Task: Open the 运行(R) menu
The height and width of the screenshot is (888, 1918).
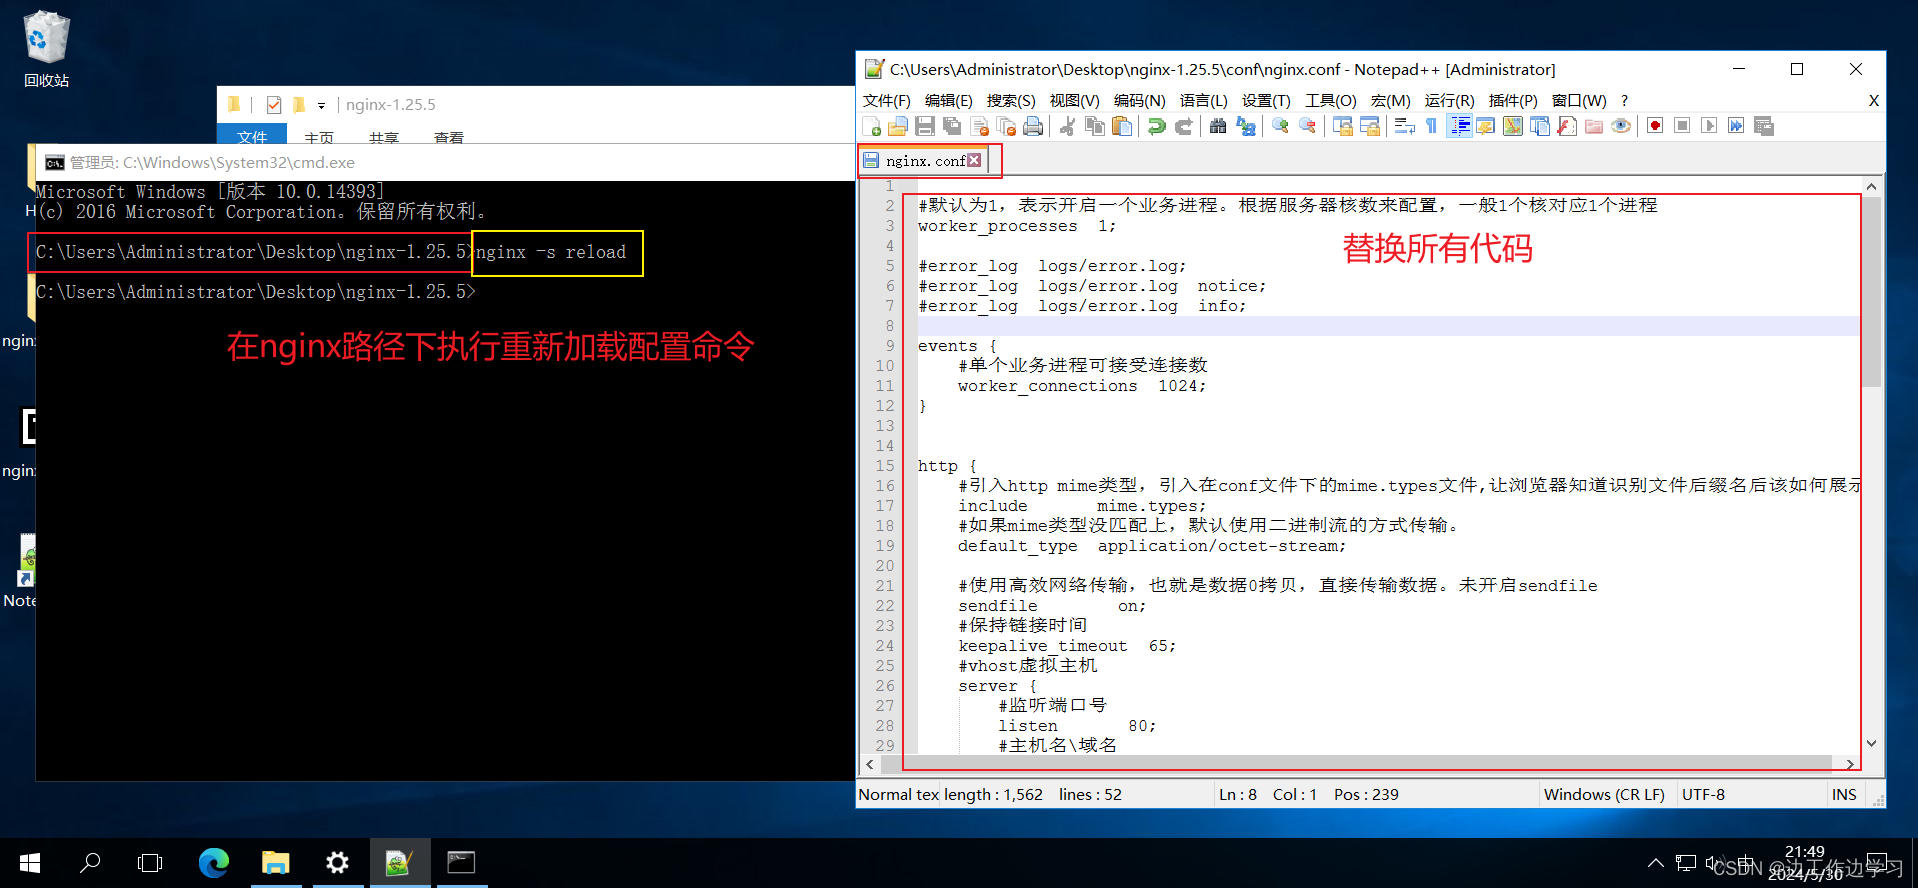Action: (1449, 101)
